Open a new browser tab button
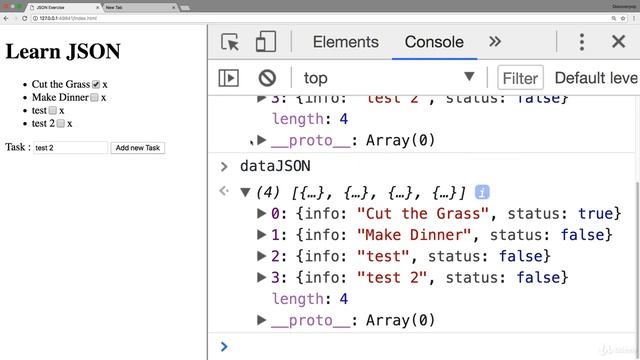 tap(185, 8)
